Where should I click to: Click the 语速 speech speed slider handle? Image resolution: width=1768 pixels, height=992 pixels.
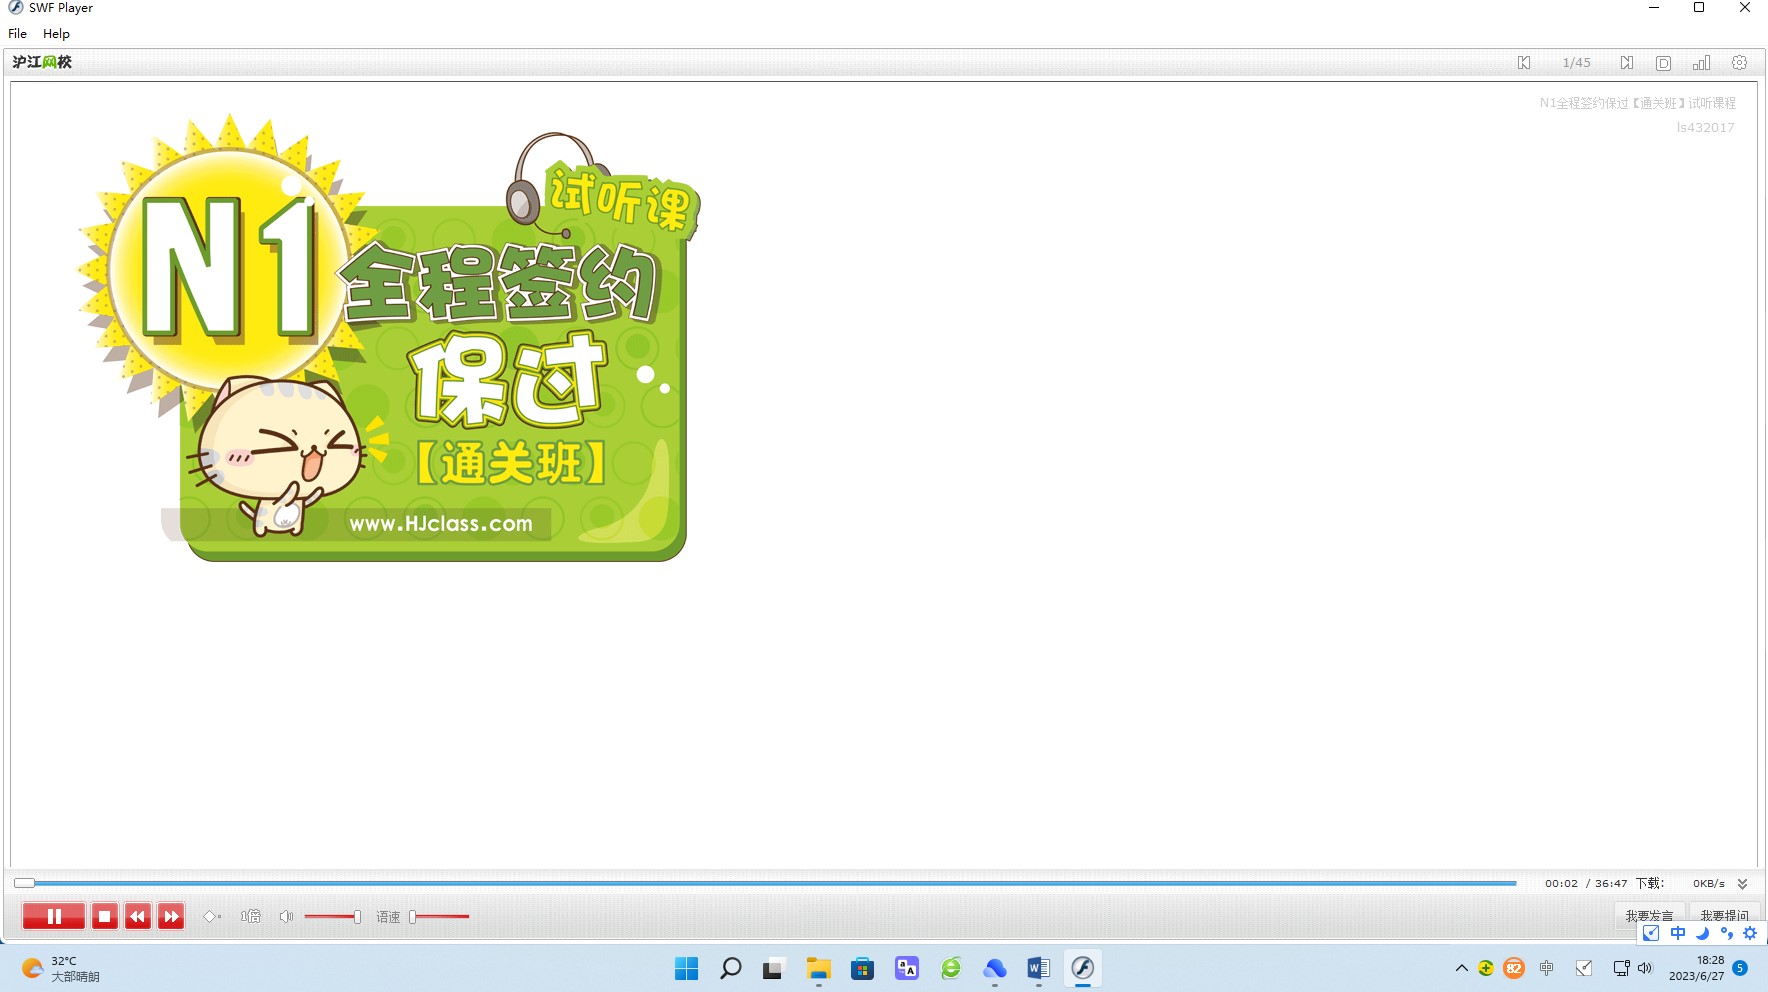413,916
